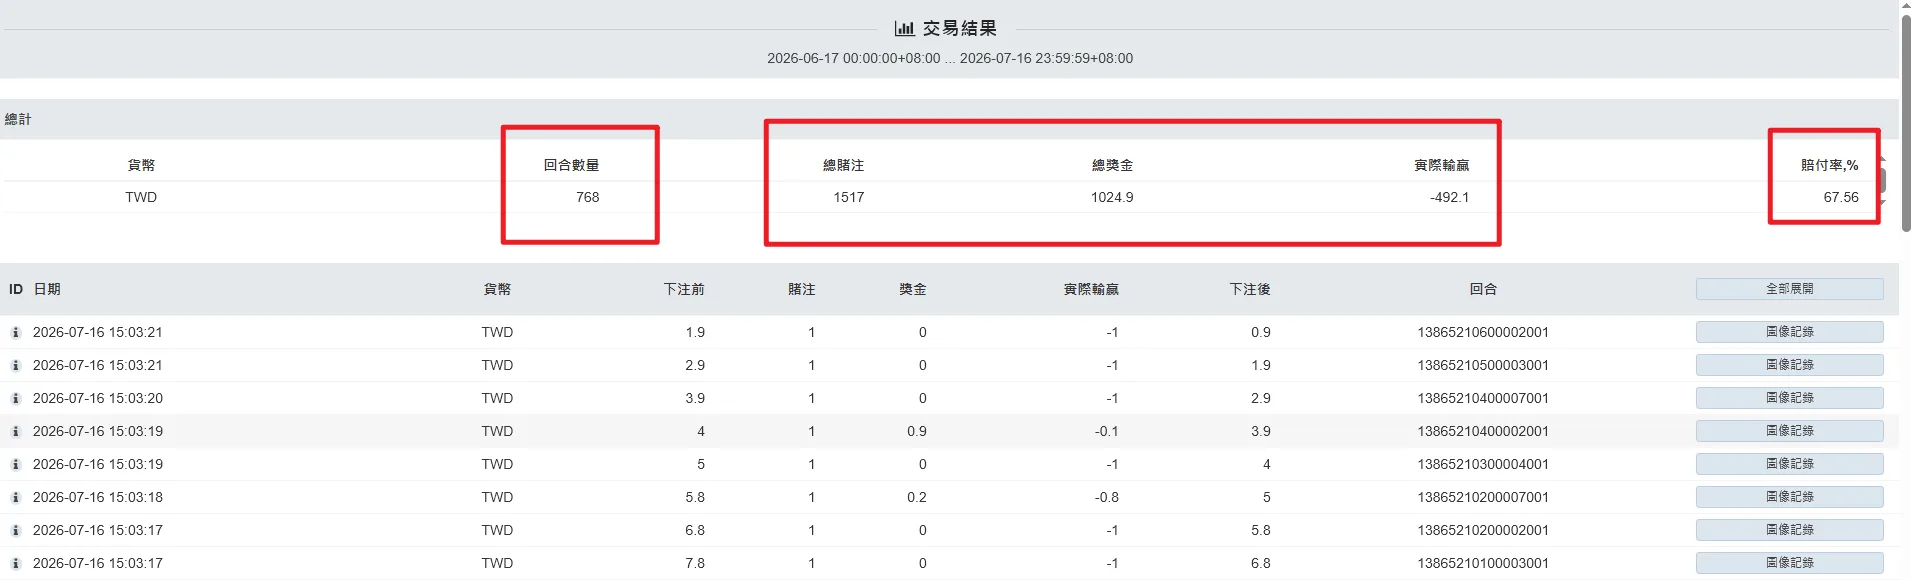Image resolution: width=1911 pixels, height=580 pixels.
Task: Click info icon for round 13865210100003001
Action: (16, 563)
